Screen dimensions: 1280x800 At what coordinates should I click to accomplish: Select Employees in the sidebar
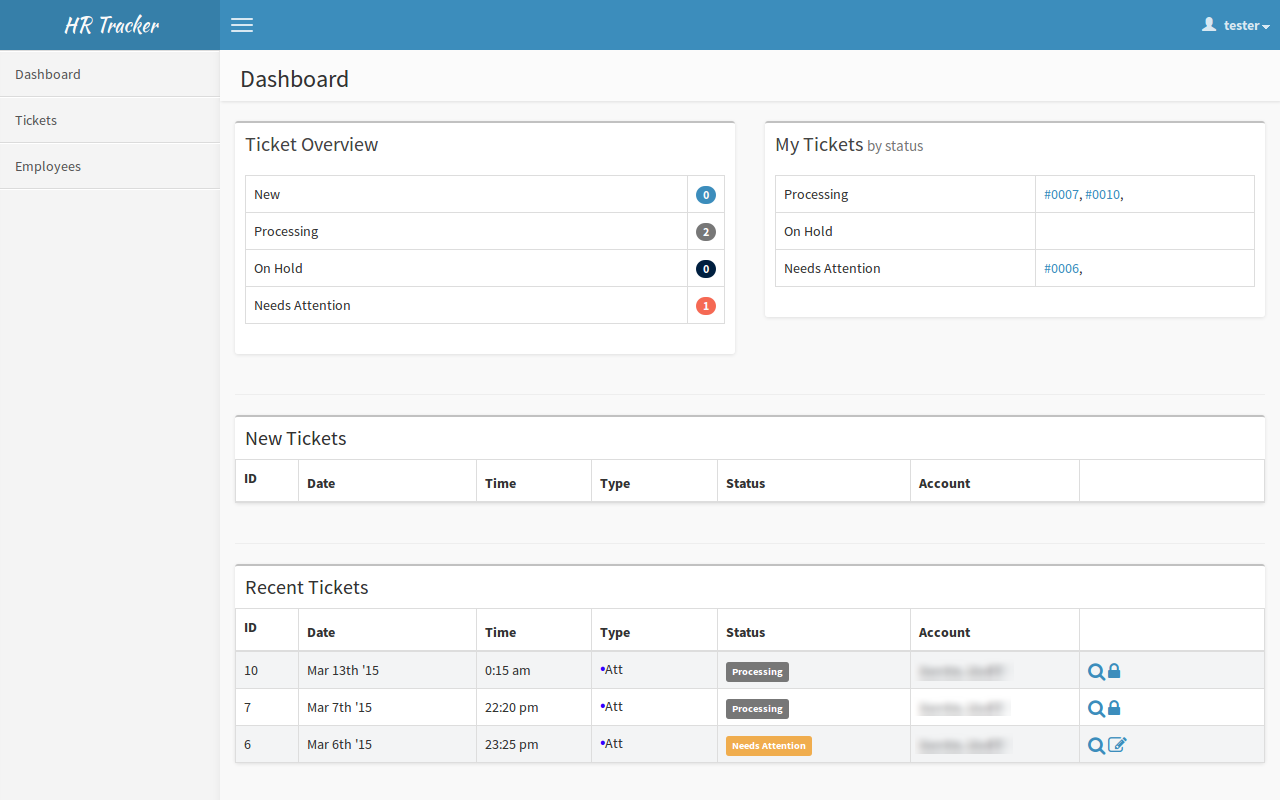48,166
